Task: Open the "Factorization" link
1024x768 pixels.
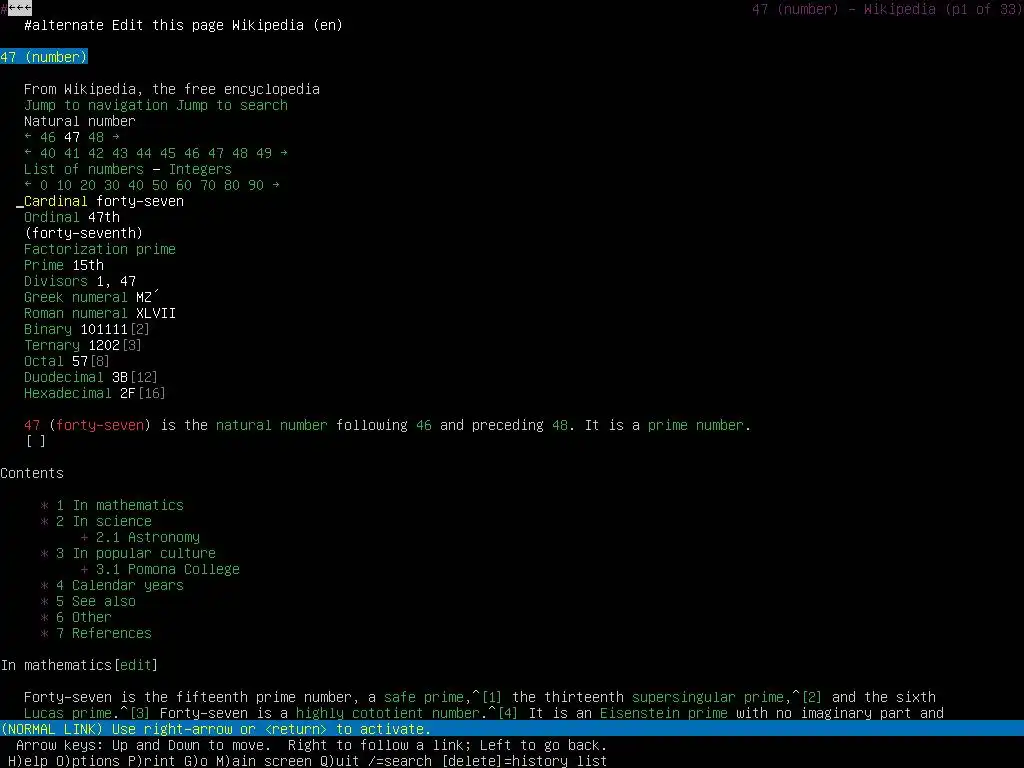Action: click(76, 249)
